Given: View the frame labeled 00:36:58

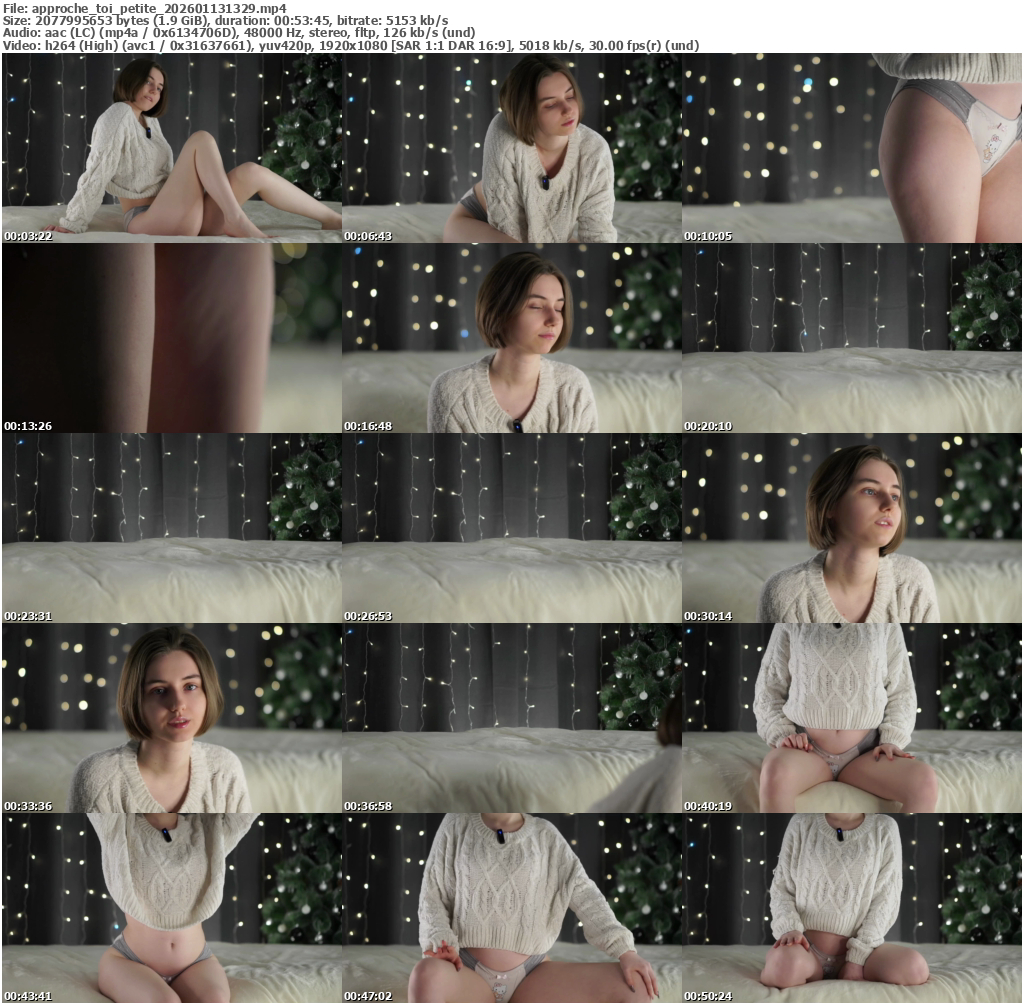Looking at the screenshot, I should pyautogui.click(x=512, y=718).
